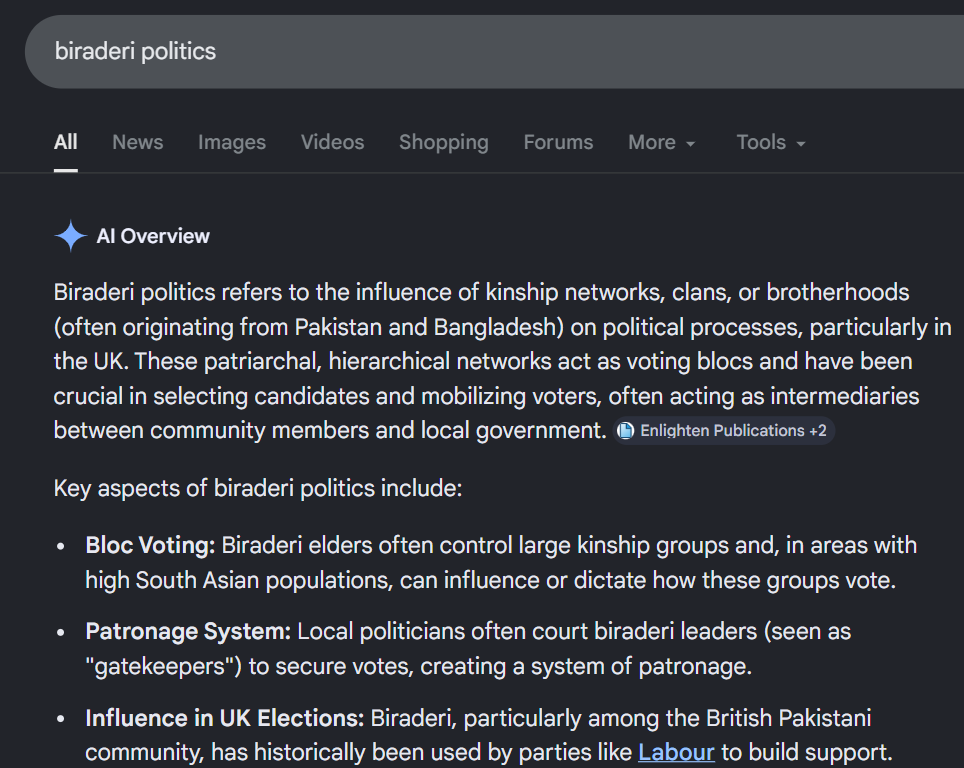Click the Influence in UK Elections heading
This screenshot has width=964, height=768.
point(225,718)
